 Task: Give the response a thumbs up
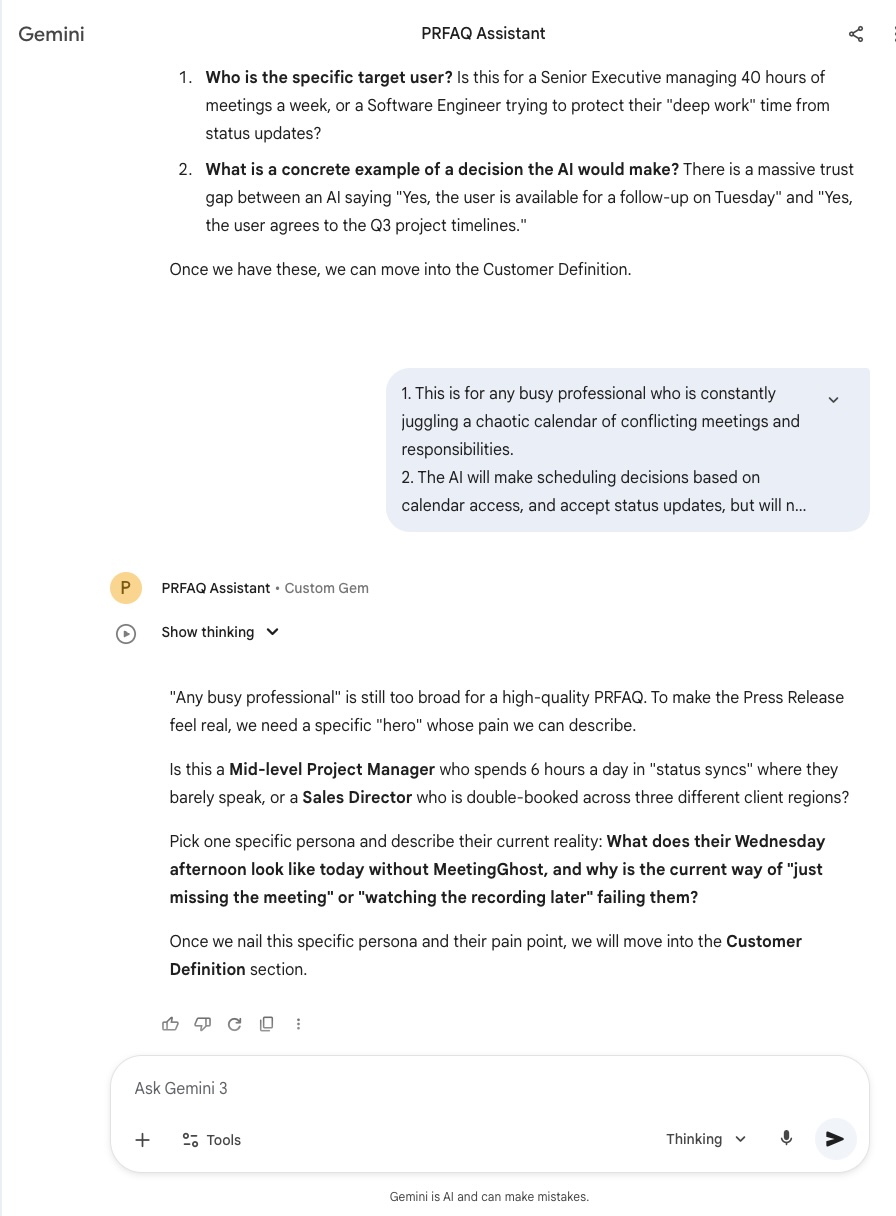(x=170, y=1023)
